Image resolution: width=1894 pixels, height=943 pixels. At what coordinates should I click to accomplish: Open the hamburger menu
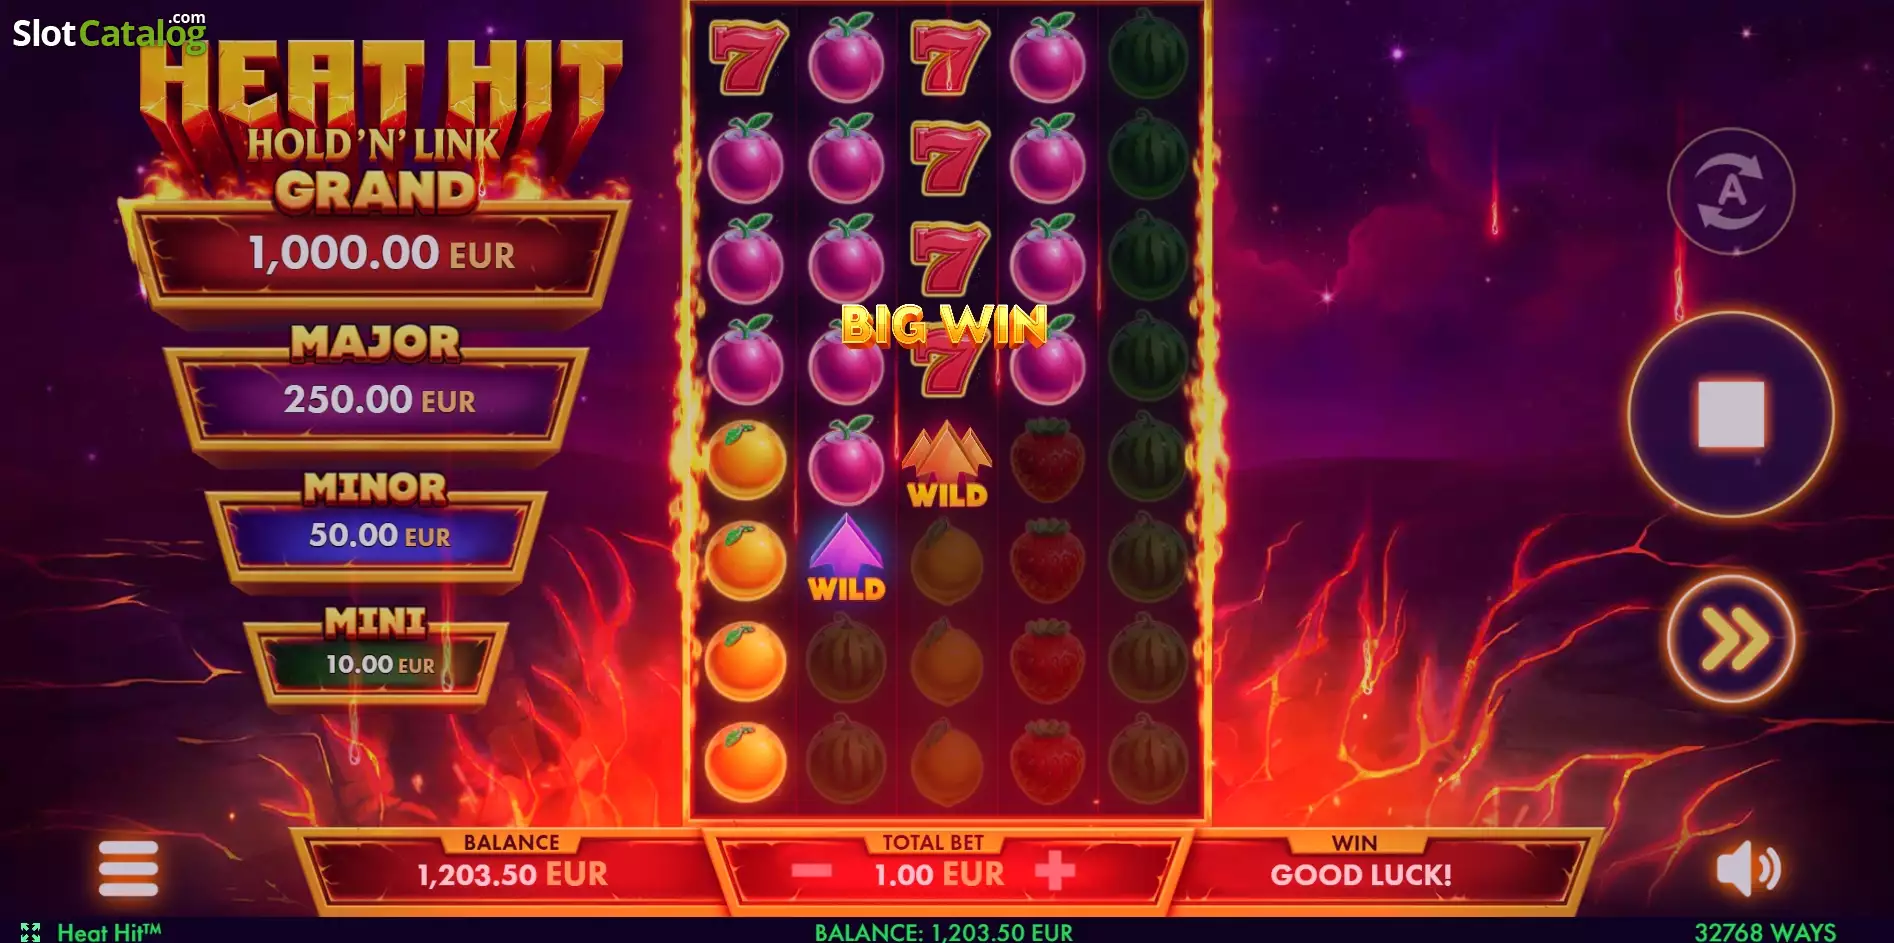128,867
